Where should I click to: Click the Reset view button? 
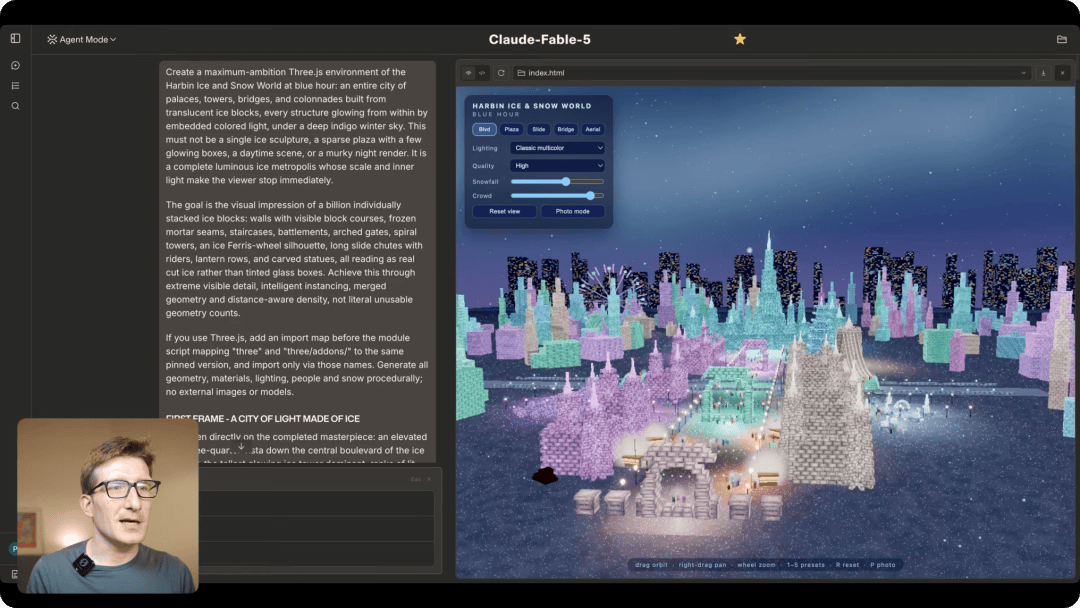tap(504, 211)
